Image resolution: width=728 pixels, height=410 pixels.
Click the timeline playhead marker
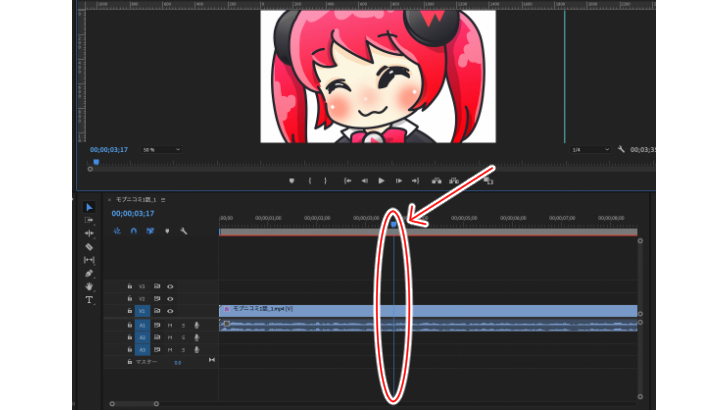pos(394,224)
